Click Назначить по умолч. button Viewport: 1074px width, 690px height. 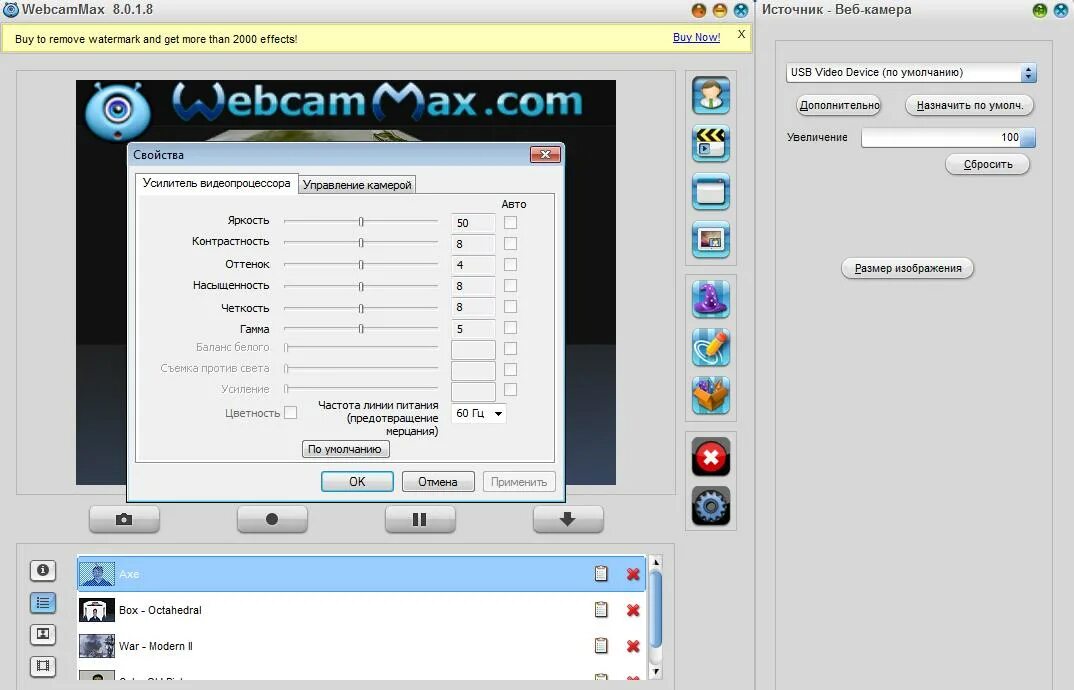[x=969, y=106]
